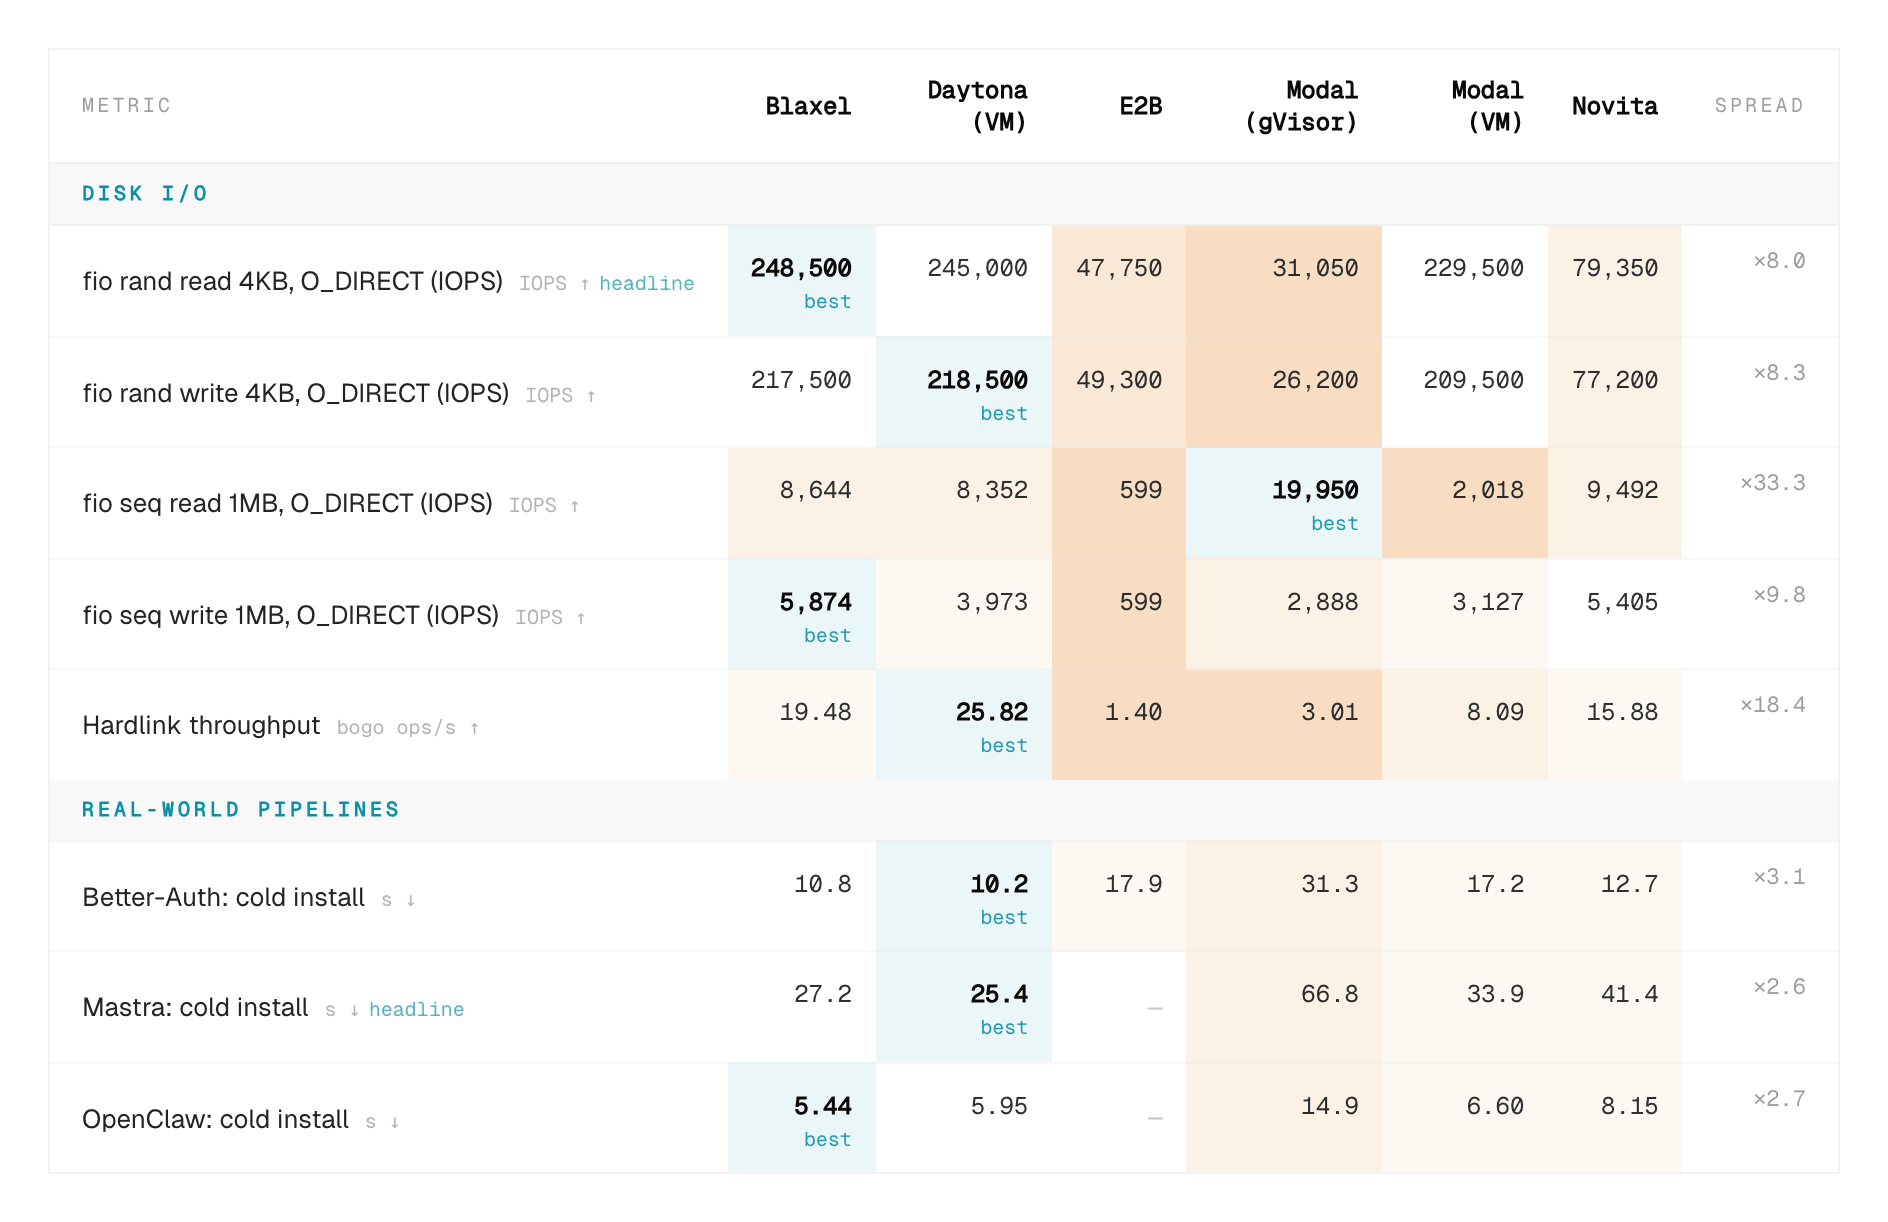Click the SPREAD column header
Image resolution: width=1888 pixels, height=1222 pixels.
coord(1759,106)
